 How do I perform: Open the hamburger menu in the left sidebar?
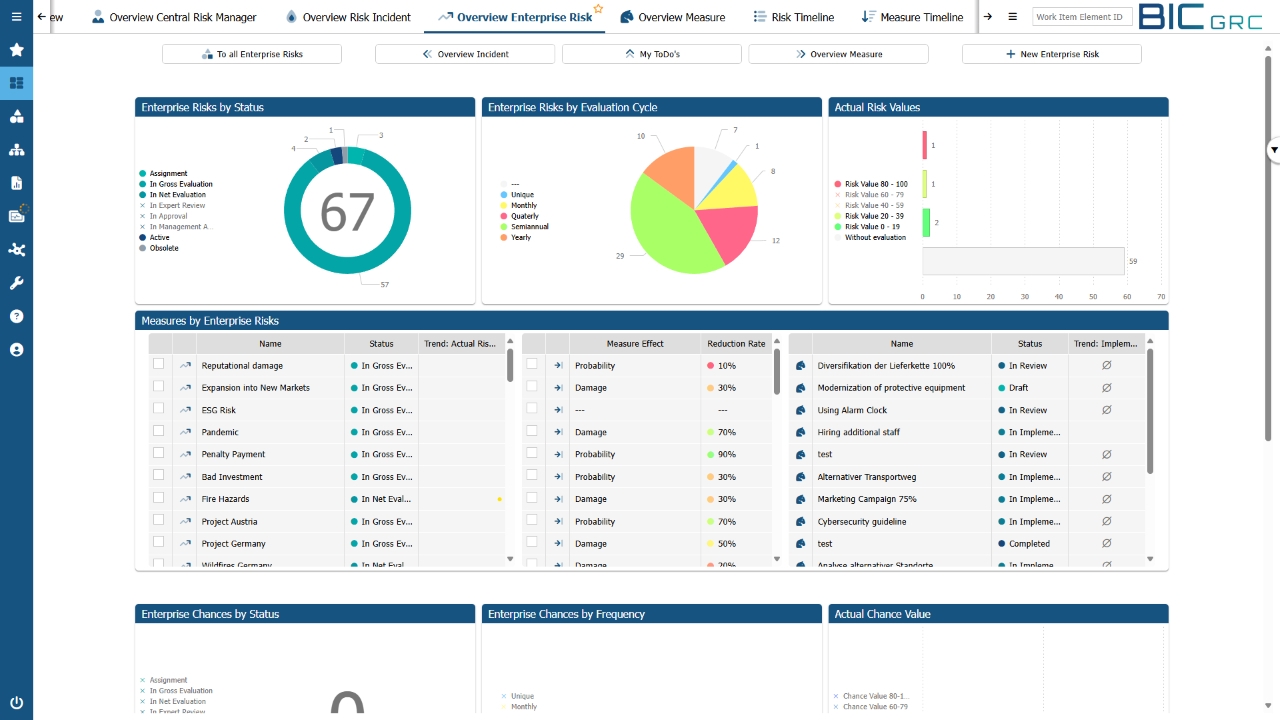coord(16,17)
